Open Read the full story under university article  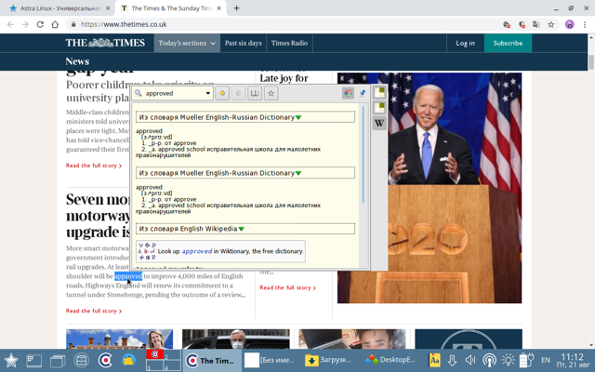(x=94, y=166)
